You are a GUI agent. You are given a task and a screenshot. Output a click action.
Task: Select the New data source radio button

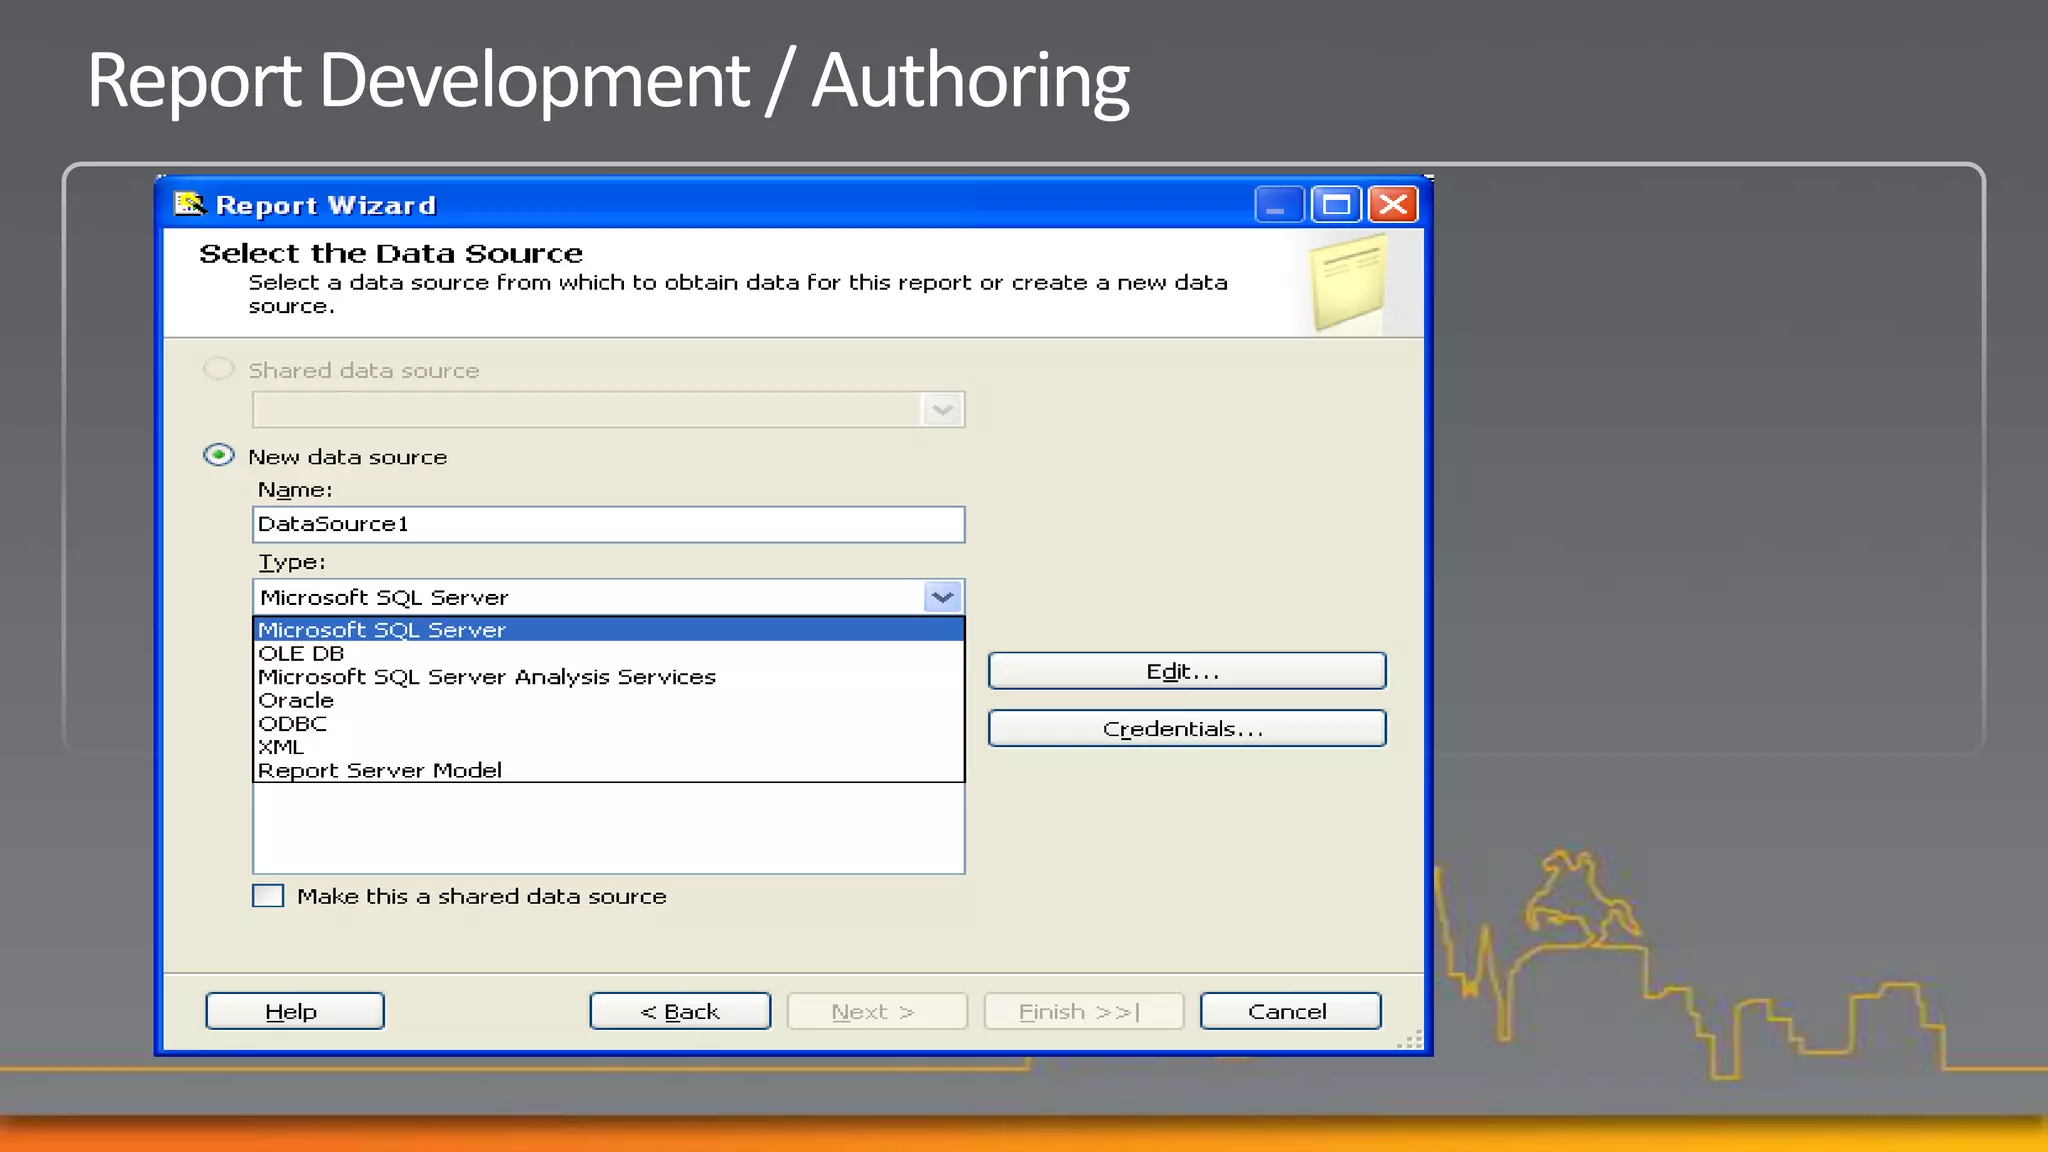click(x=219, y=456)
